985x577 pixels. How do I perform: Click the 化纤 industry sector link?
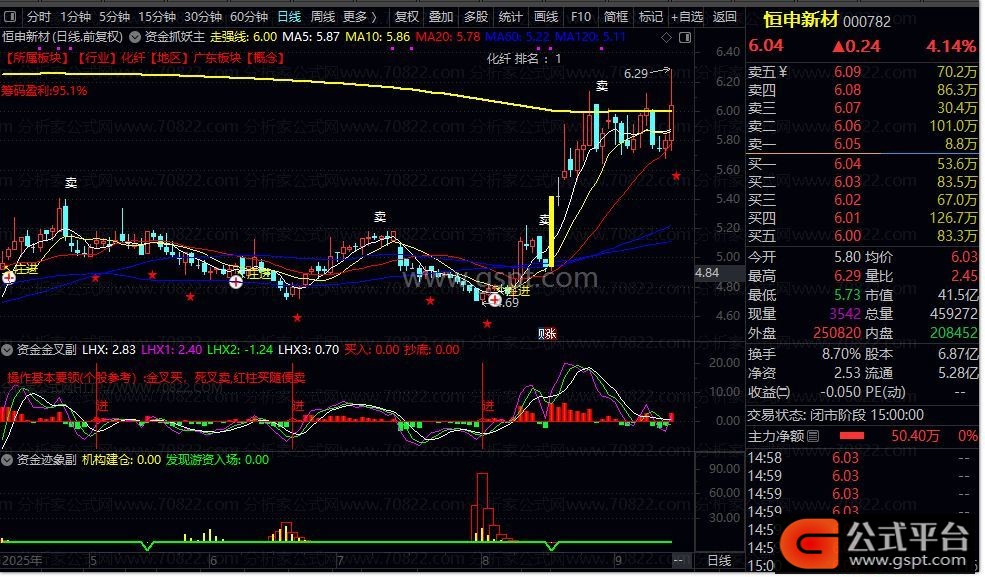click(x=133, y=58)
